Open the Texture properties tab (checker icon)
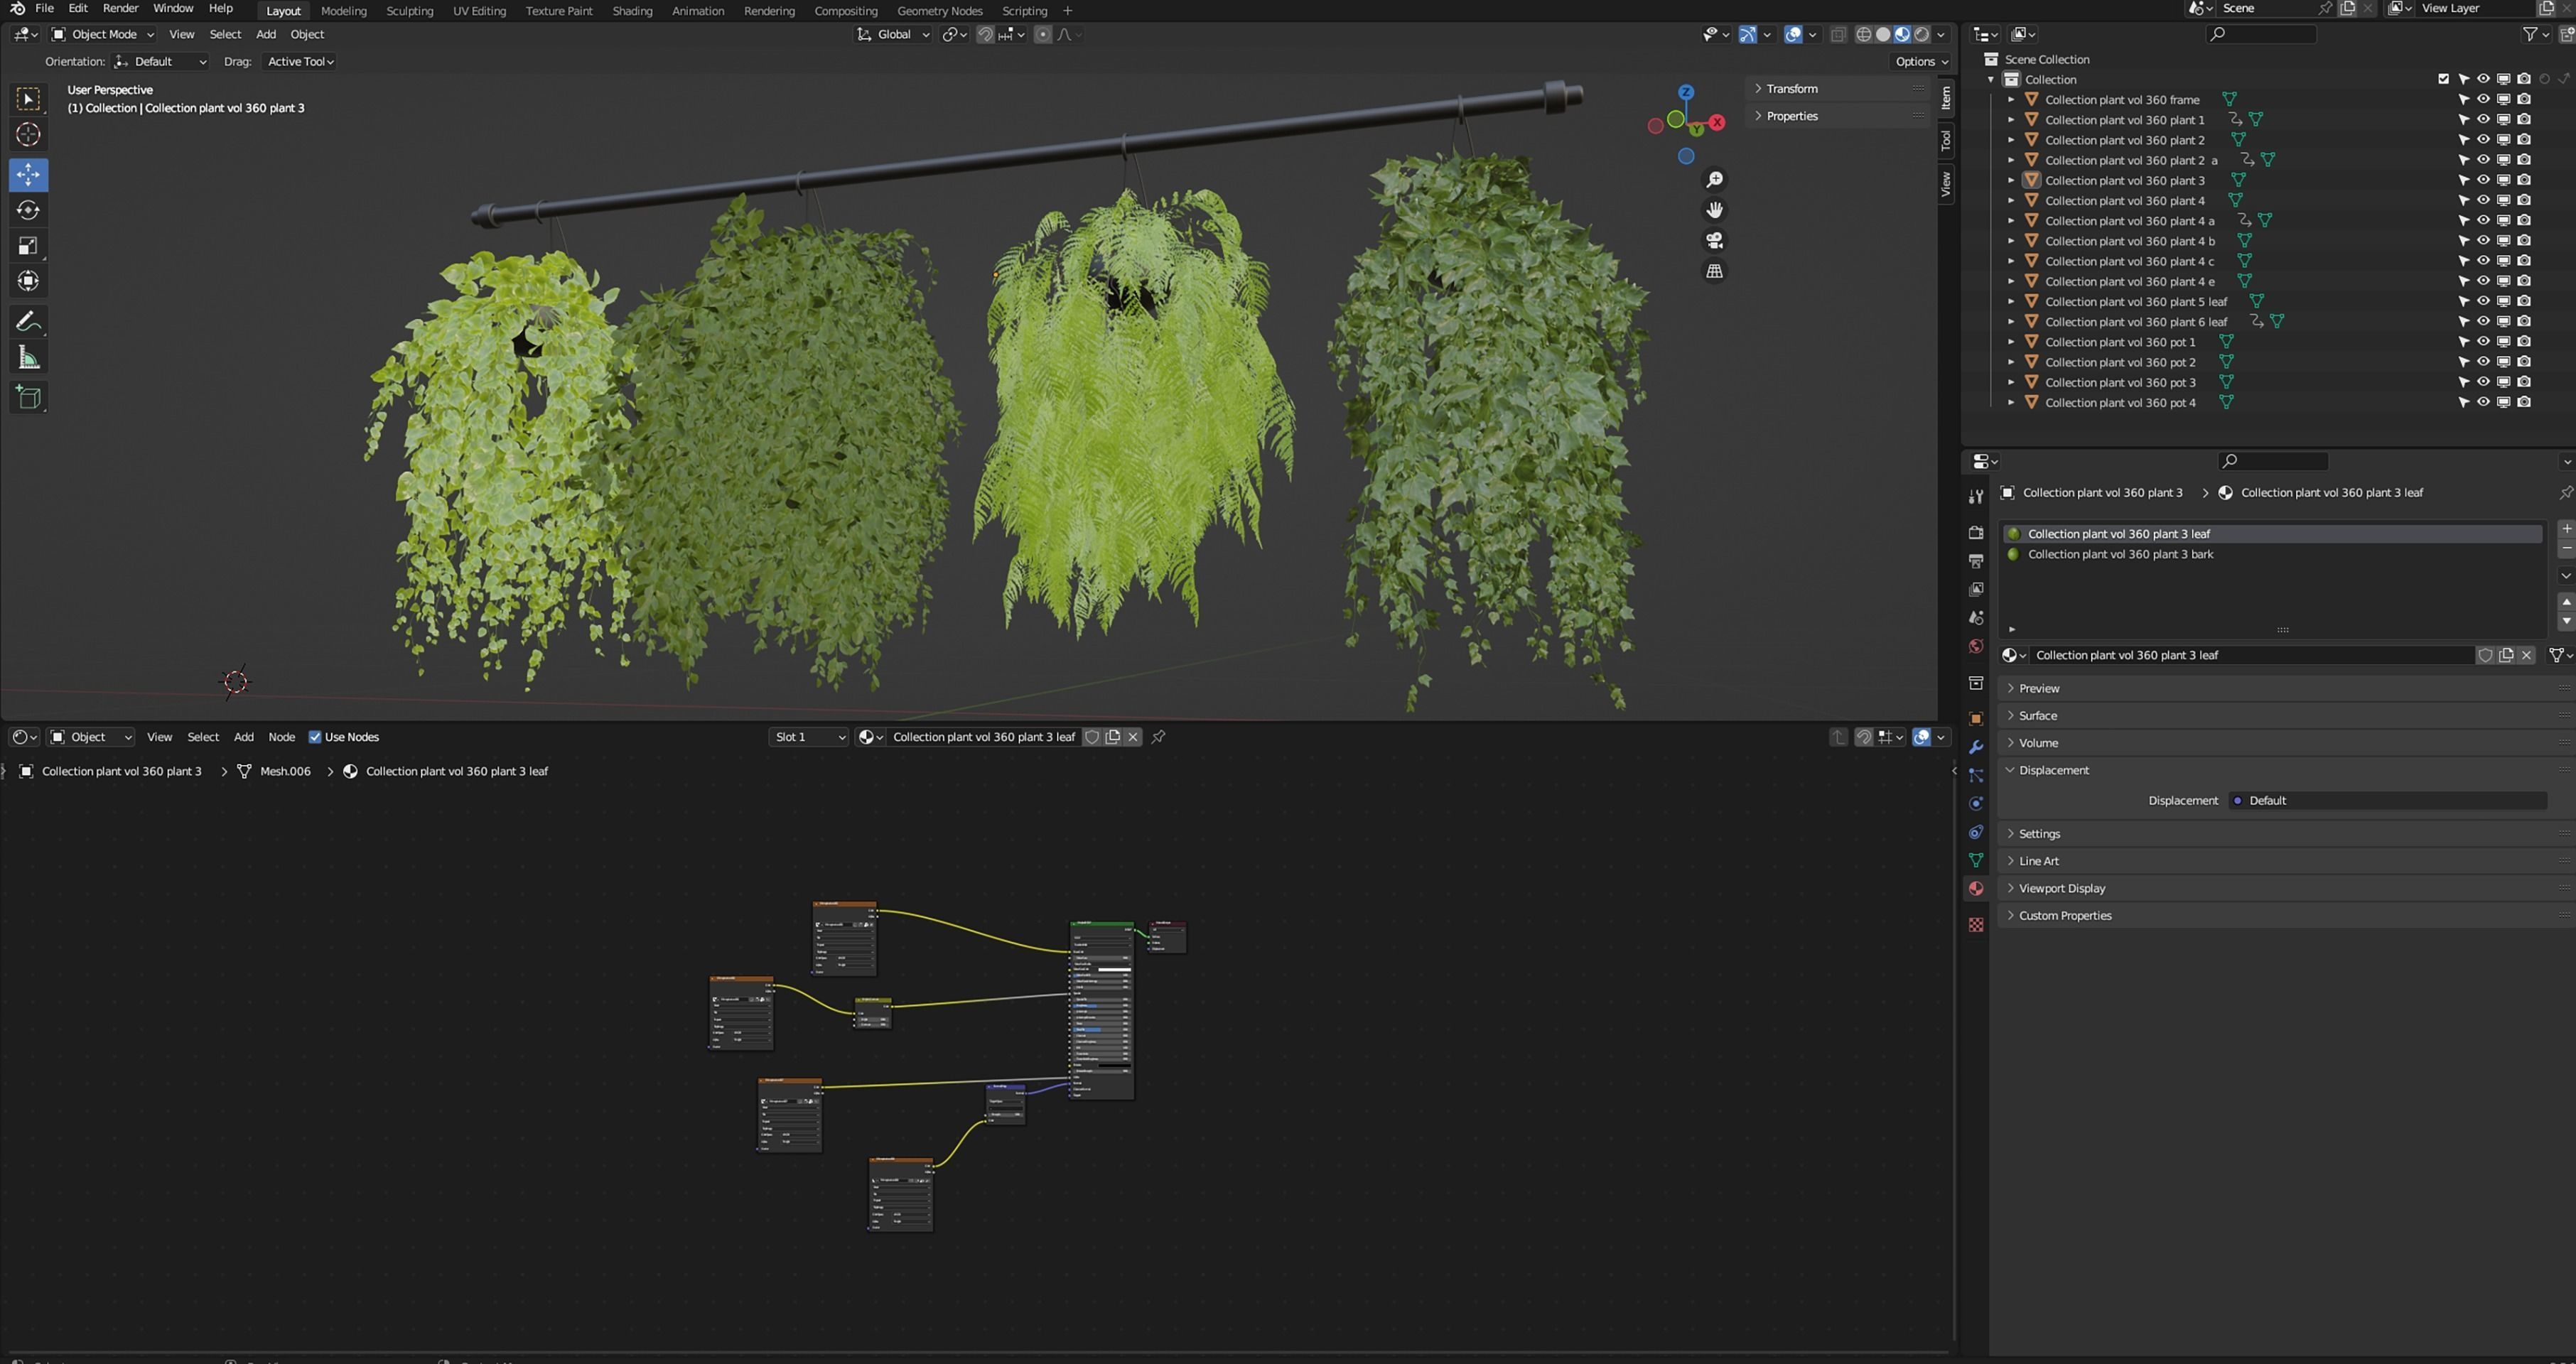 click(x=1975, y=925)
